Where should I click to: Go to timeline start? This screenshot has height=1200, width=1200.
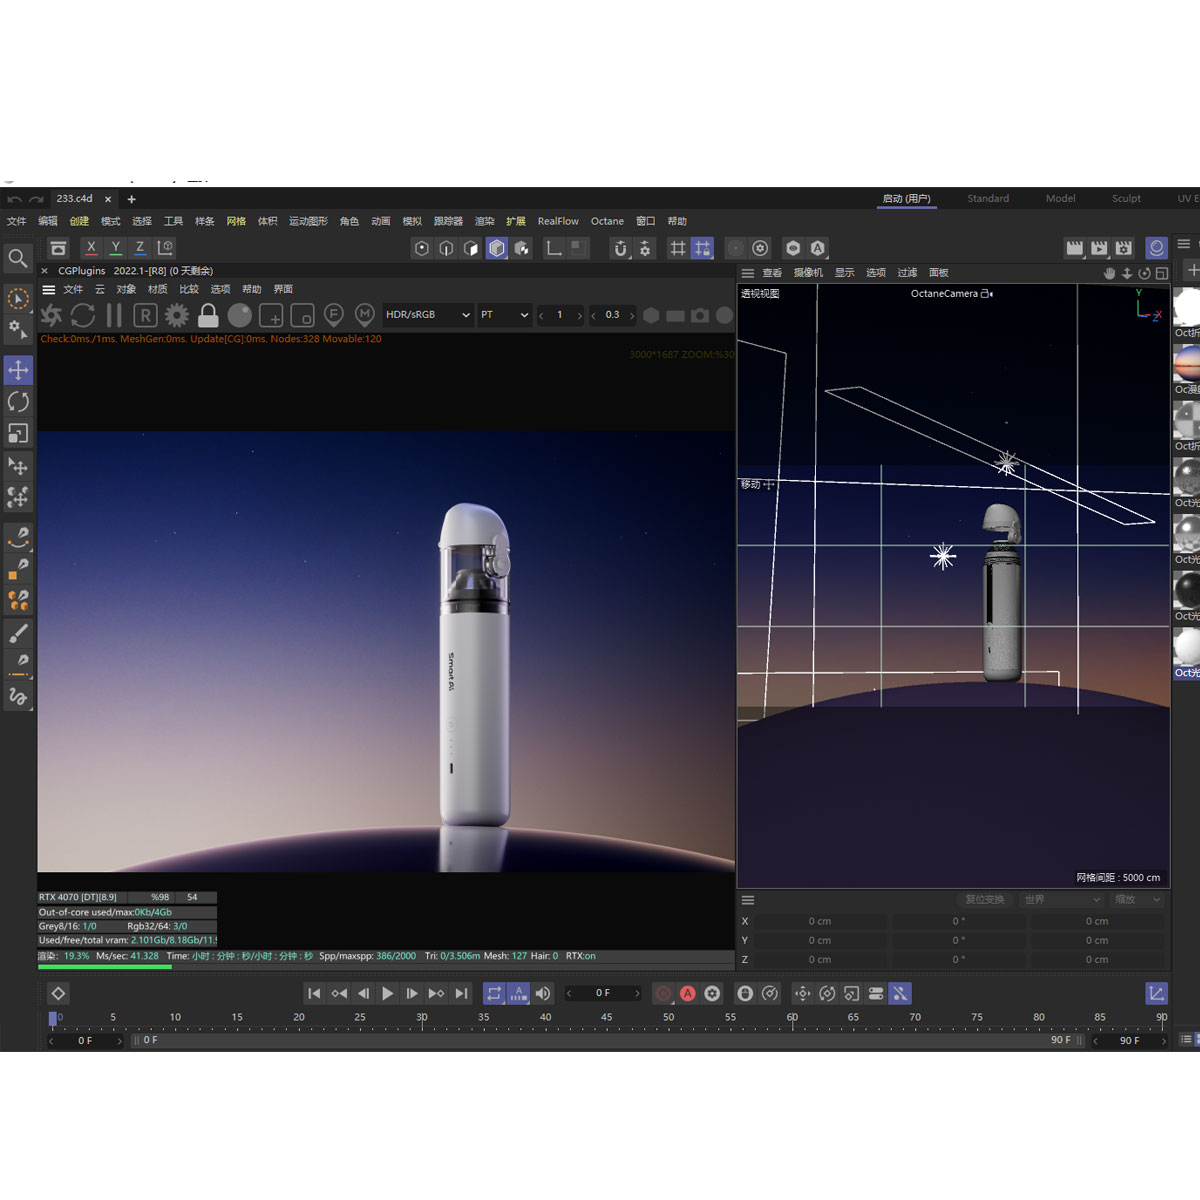click(314, 994)
